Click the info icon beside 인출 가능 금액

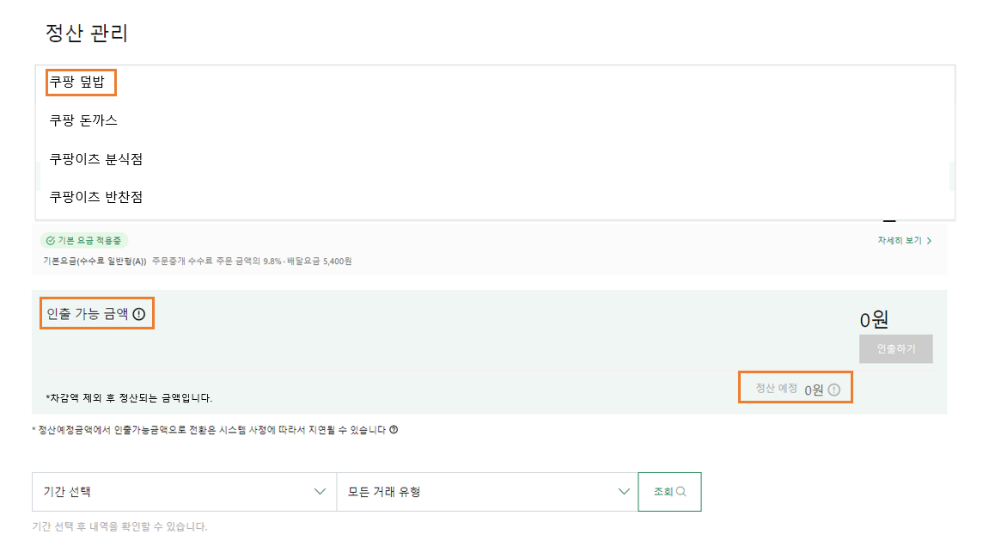[139, 314]
